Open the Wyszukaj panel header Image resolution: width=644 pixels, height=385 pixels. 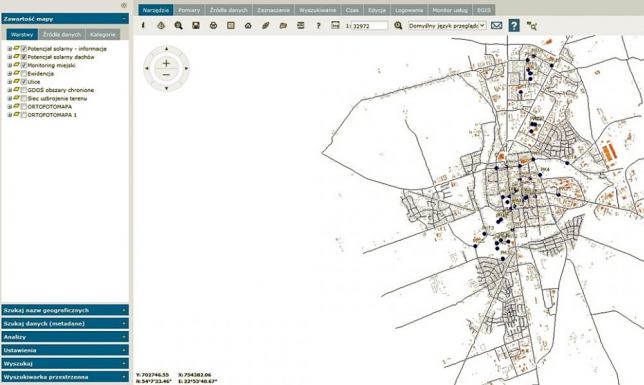tap(65, 364)
